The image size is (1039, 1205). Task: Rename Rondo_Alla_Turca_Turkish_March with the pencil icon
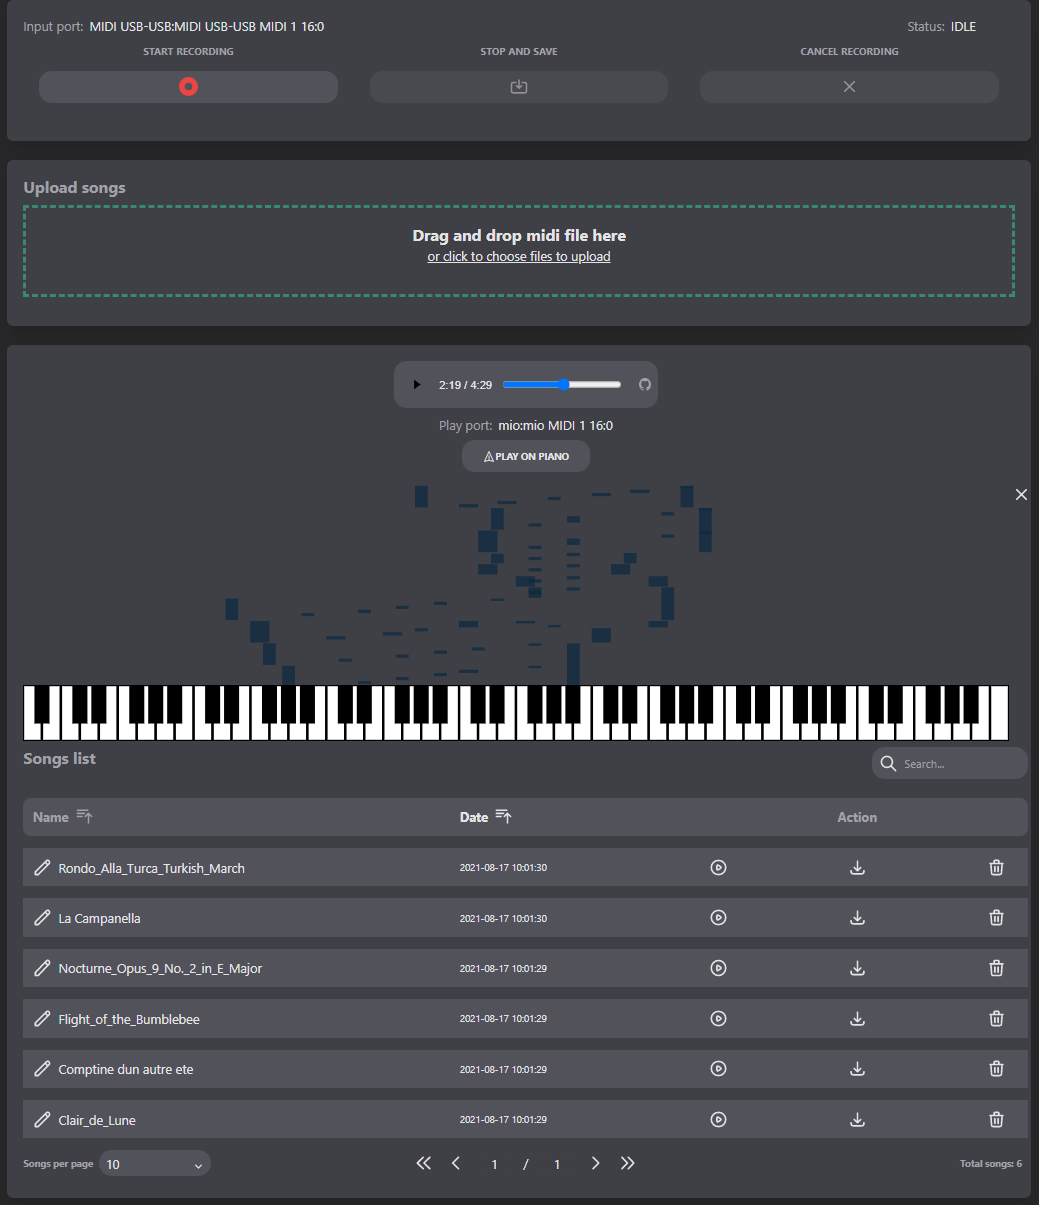tap(42, 868)
